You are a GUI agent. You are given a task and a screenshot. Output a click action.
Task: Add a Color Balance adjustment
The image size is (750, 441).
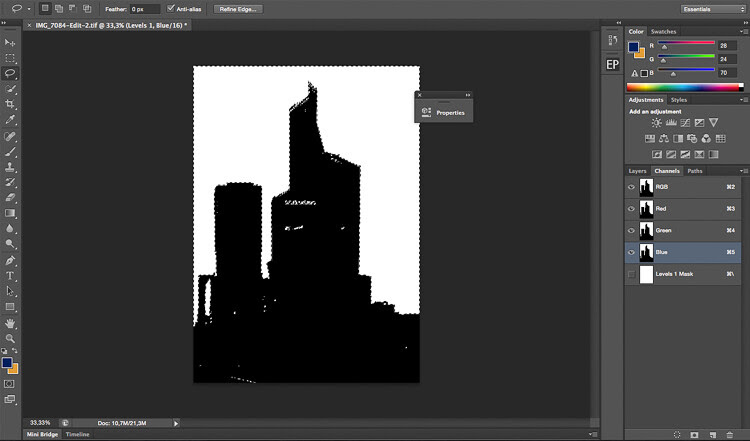tap(664, 139)
